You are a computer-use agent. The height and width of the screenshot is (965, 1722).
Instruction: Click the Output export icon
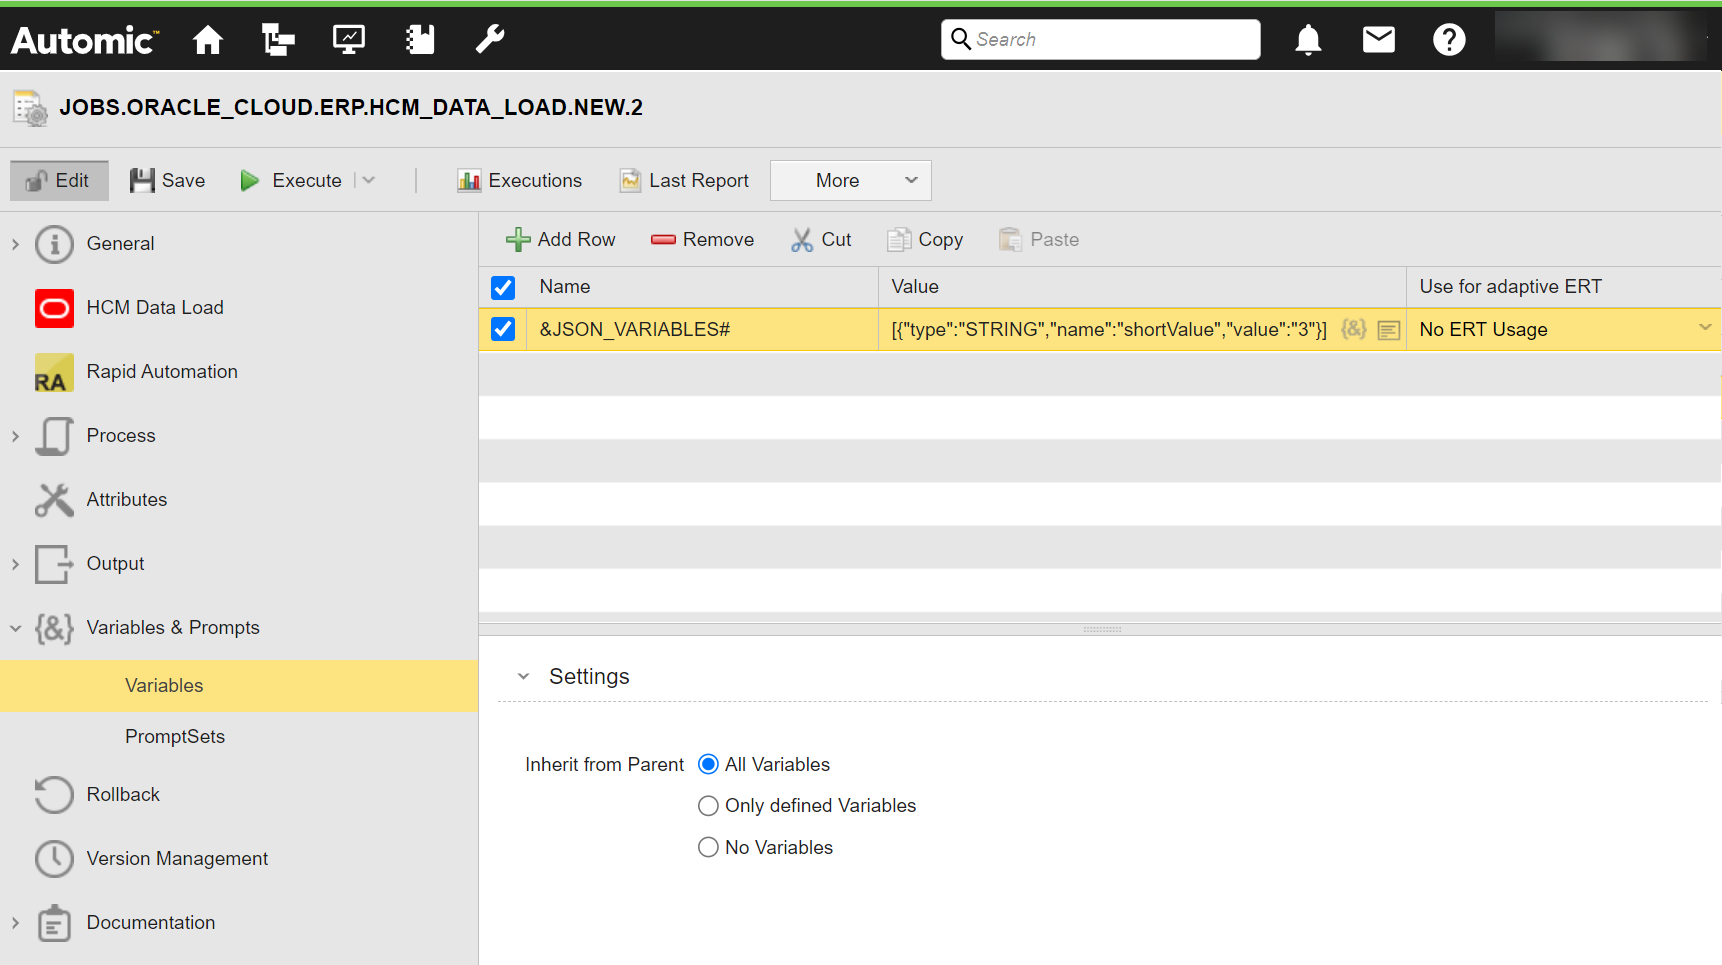pos(54,564)
